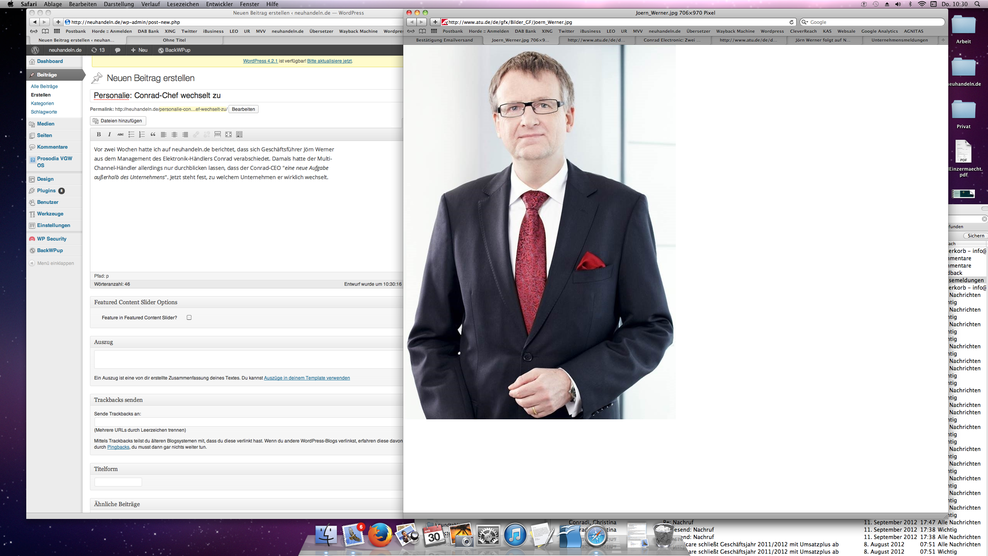Switch to Bestätigung Emailversand tab
Viewport: 988px width, 556px height.
click(444, 40)
